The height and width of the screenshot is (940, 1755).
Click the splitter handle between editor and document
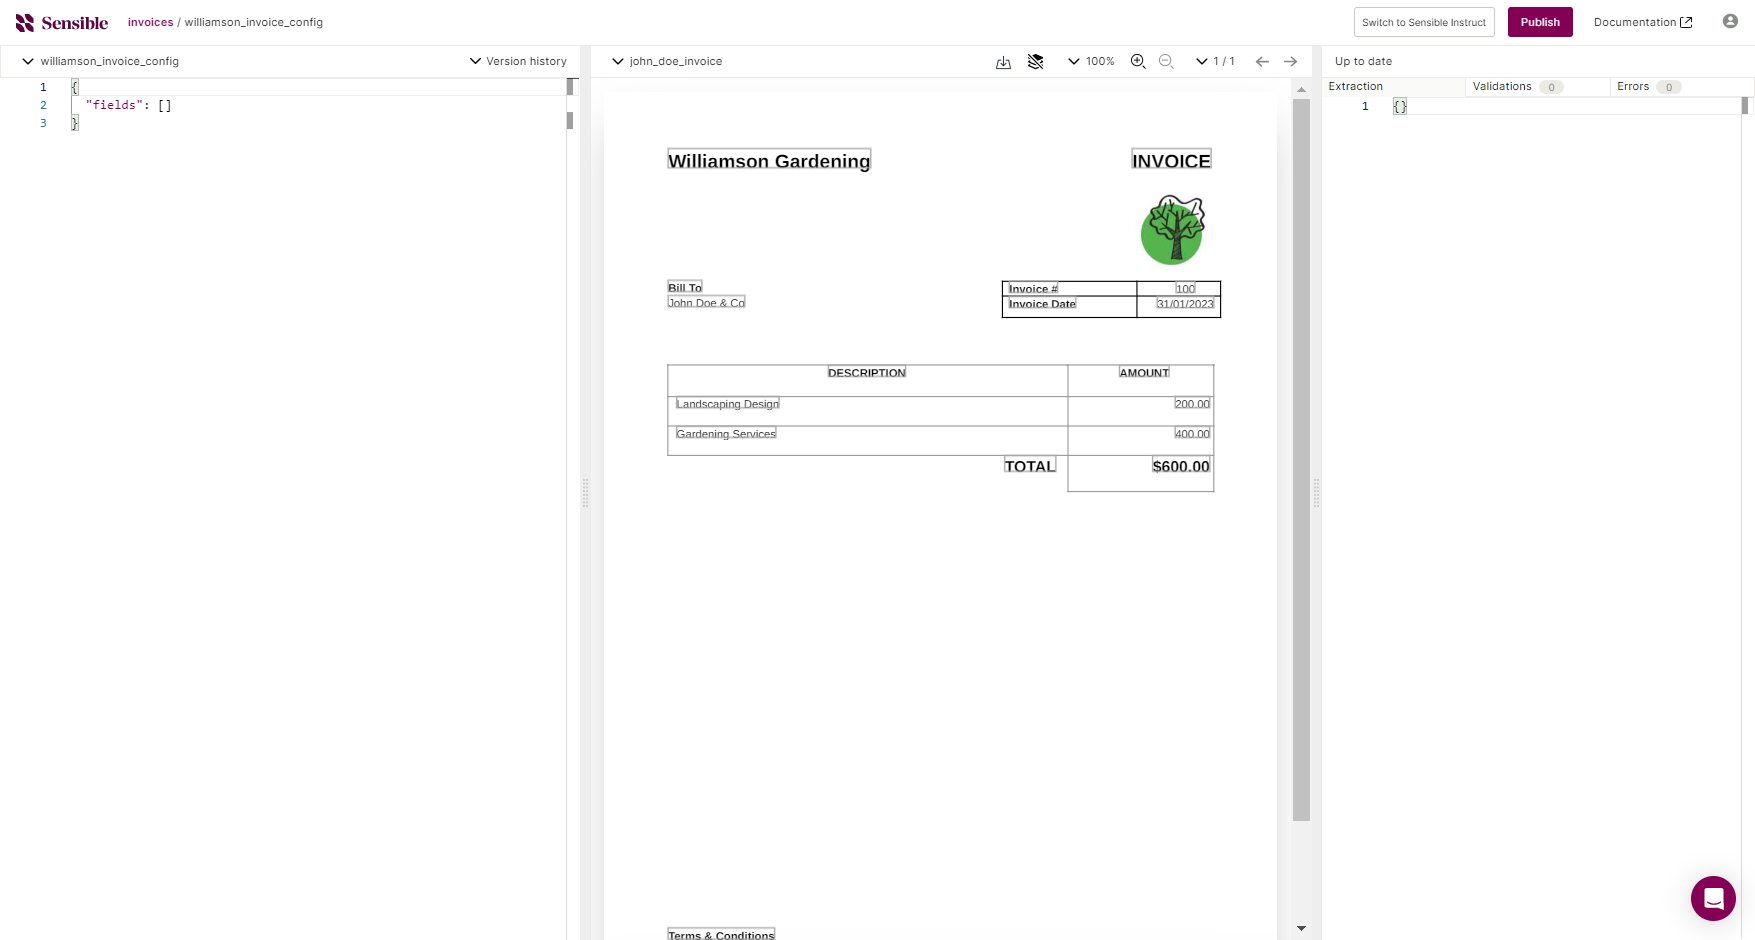585,492
